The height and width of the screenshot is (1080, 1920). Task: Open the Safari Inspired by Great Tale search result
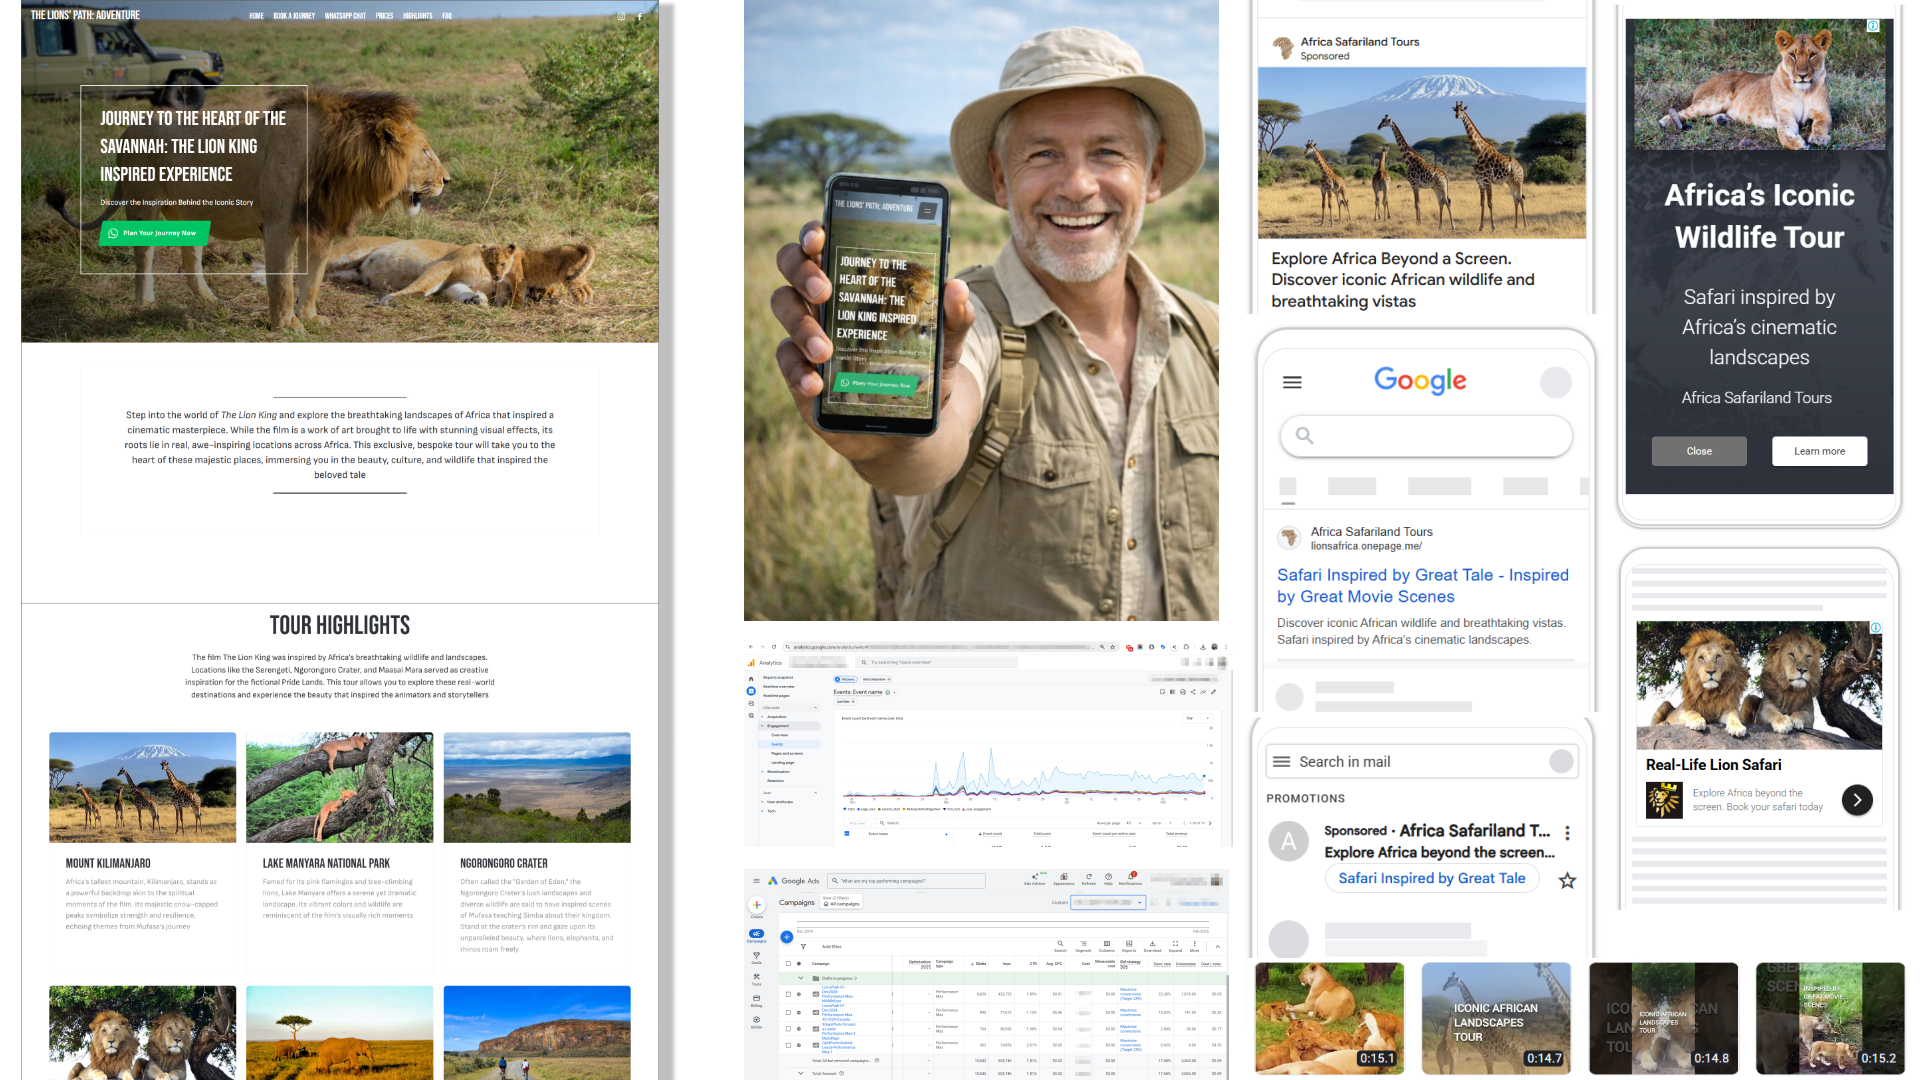tap(1423, 586)
